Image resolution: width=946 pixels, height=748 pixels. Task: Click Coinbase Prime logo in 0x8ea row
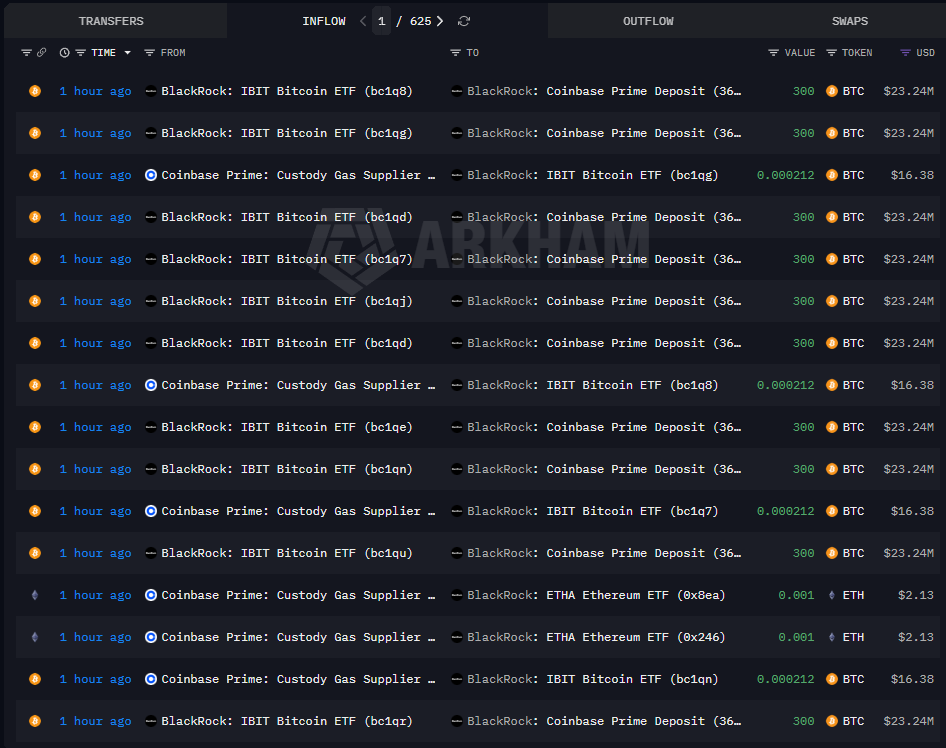point(151,595)
